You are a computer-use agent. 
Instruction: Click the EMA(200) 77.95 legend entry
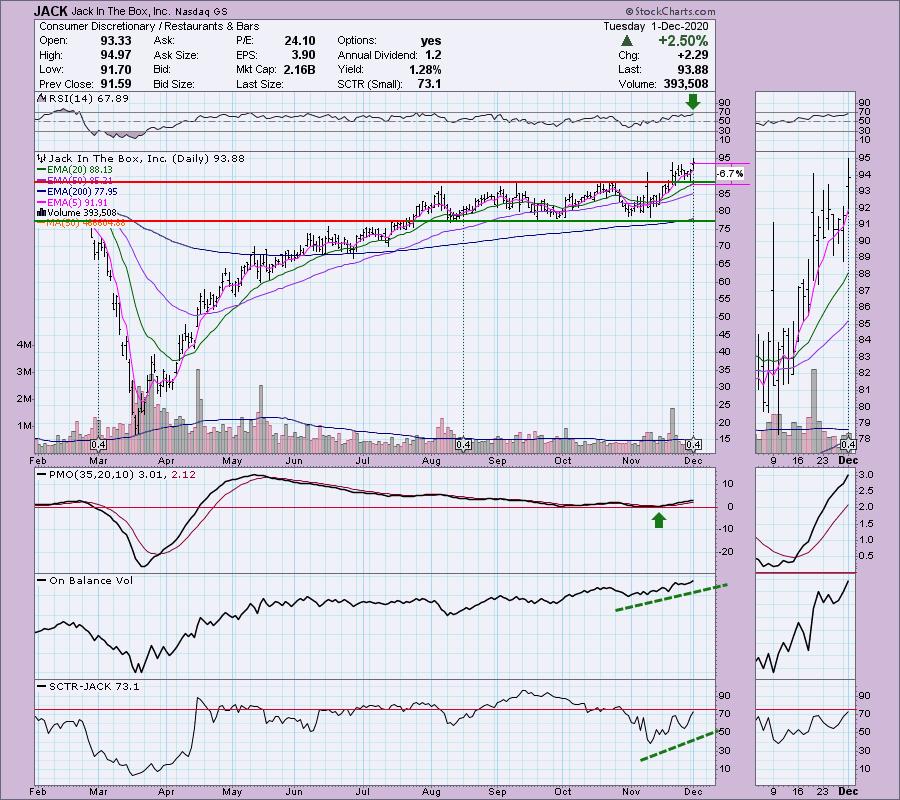click(x=82, y=192)
